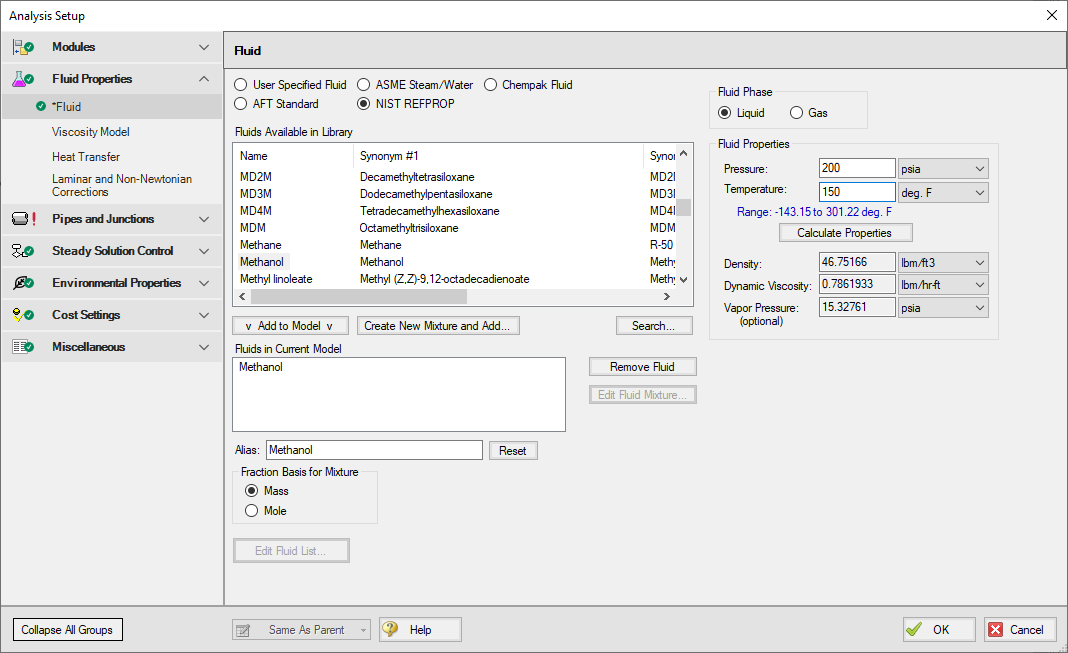Screen dimensions: 1068x653
Task: Open the pressure units dropdown
Action: (x=943, y=168)
